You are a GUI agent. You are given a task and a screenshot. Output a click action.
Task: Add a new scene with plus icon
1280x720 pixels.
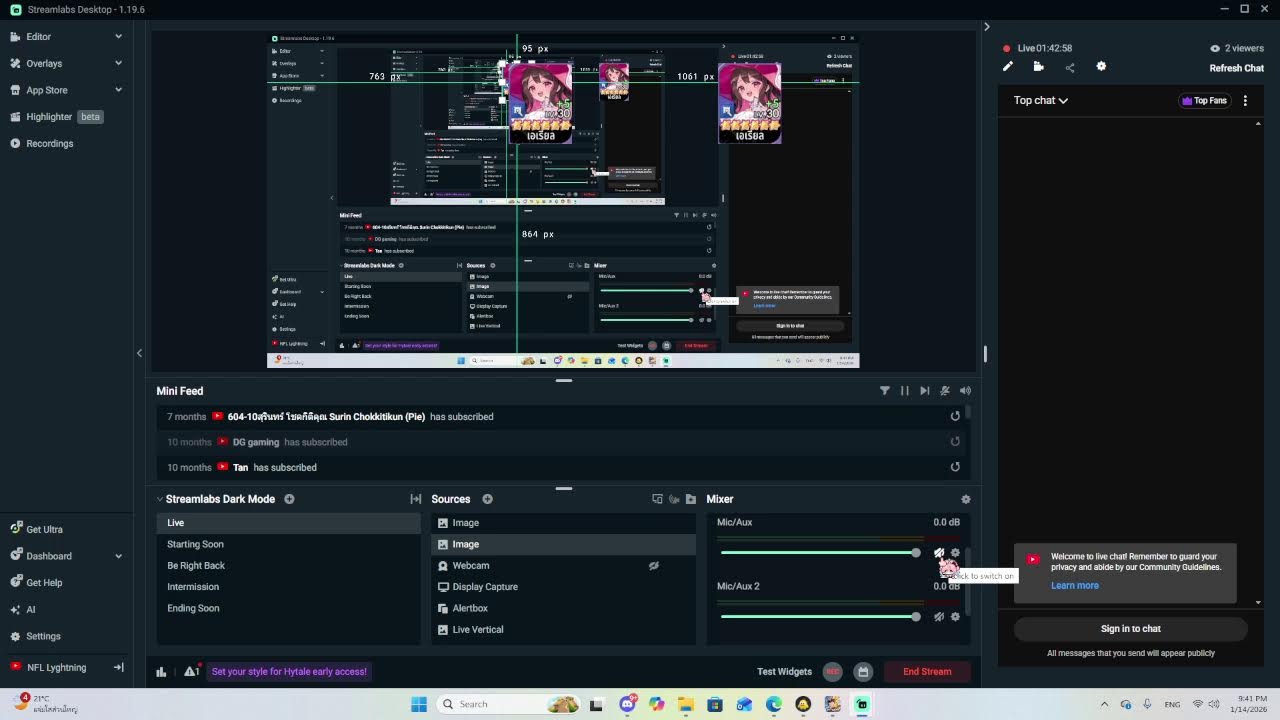(289, 499)
